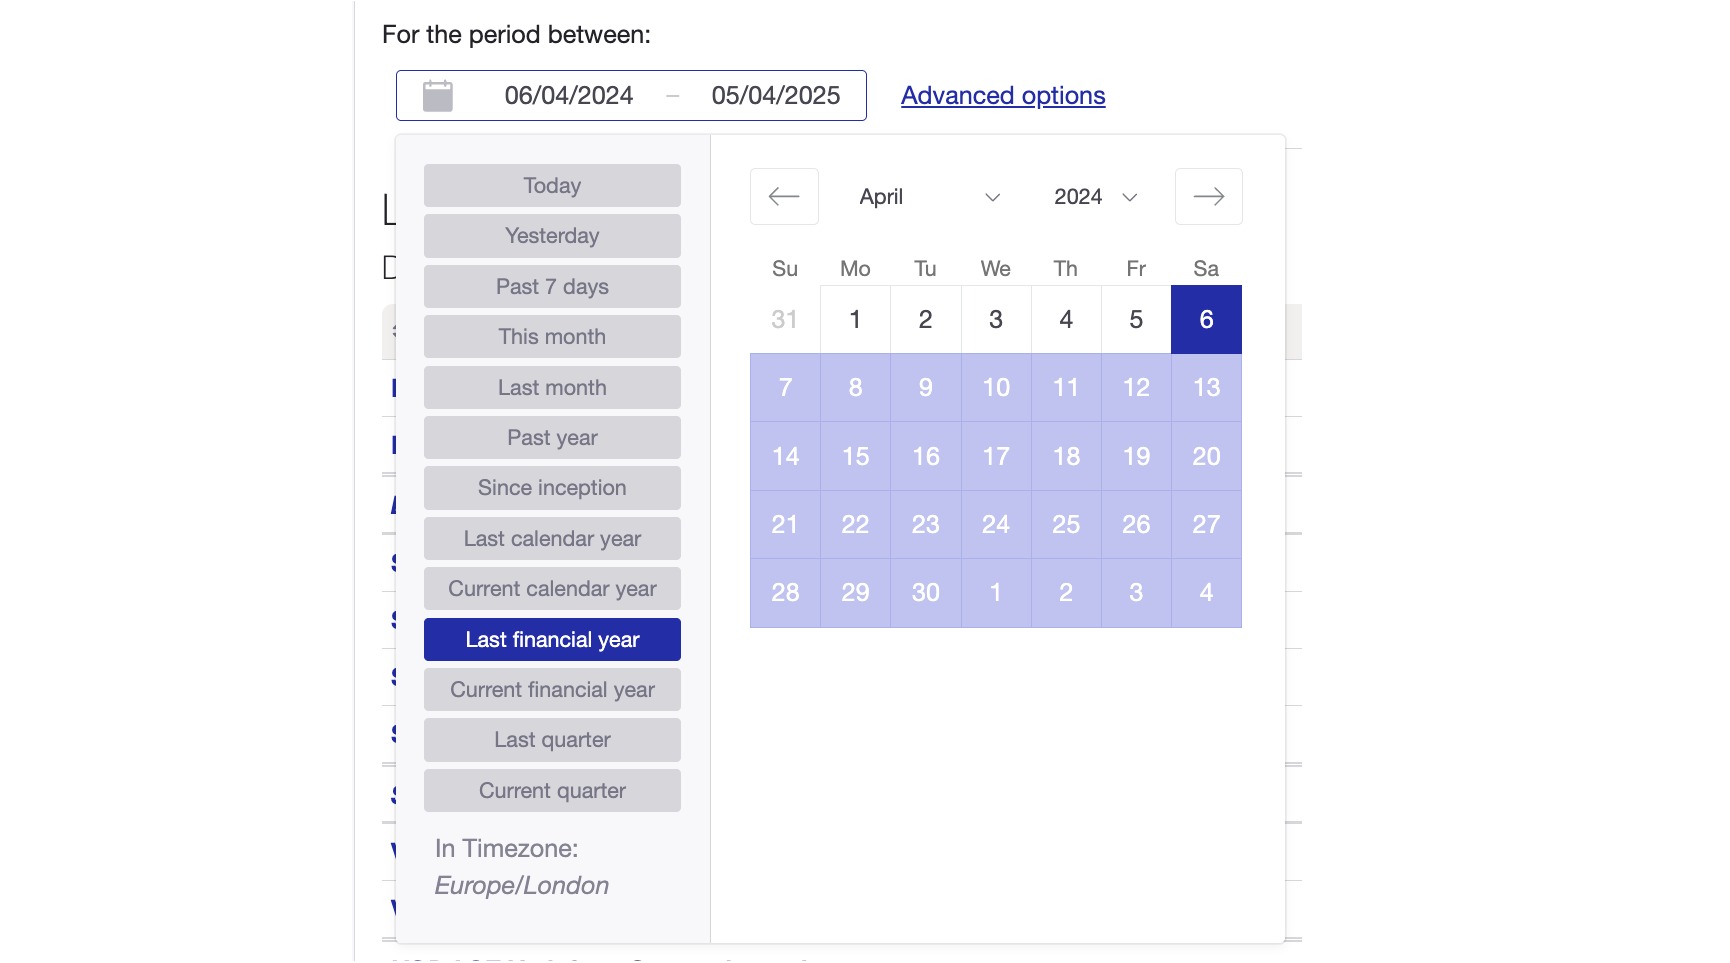Apply the This month preset
This screenshot has height=963, width=1730.
click(551, 337)
